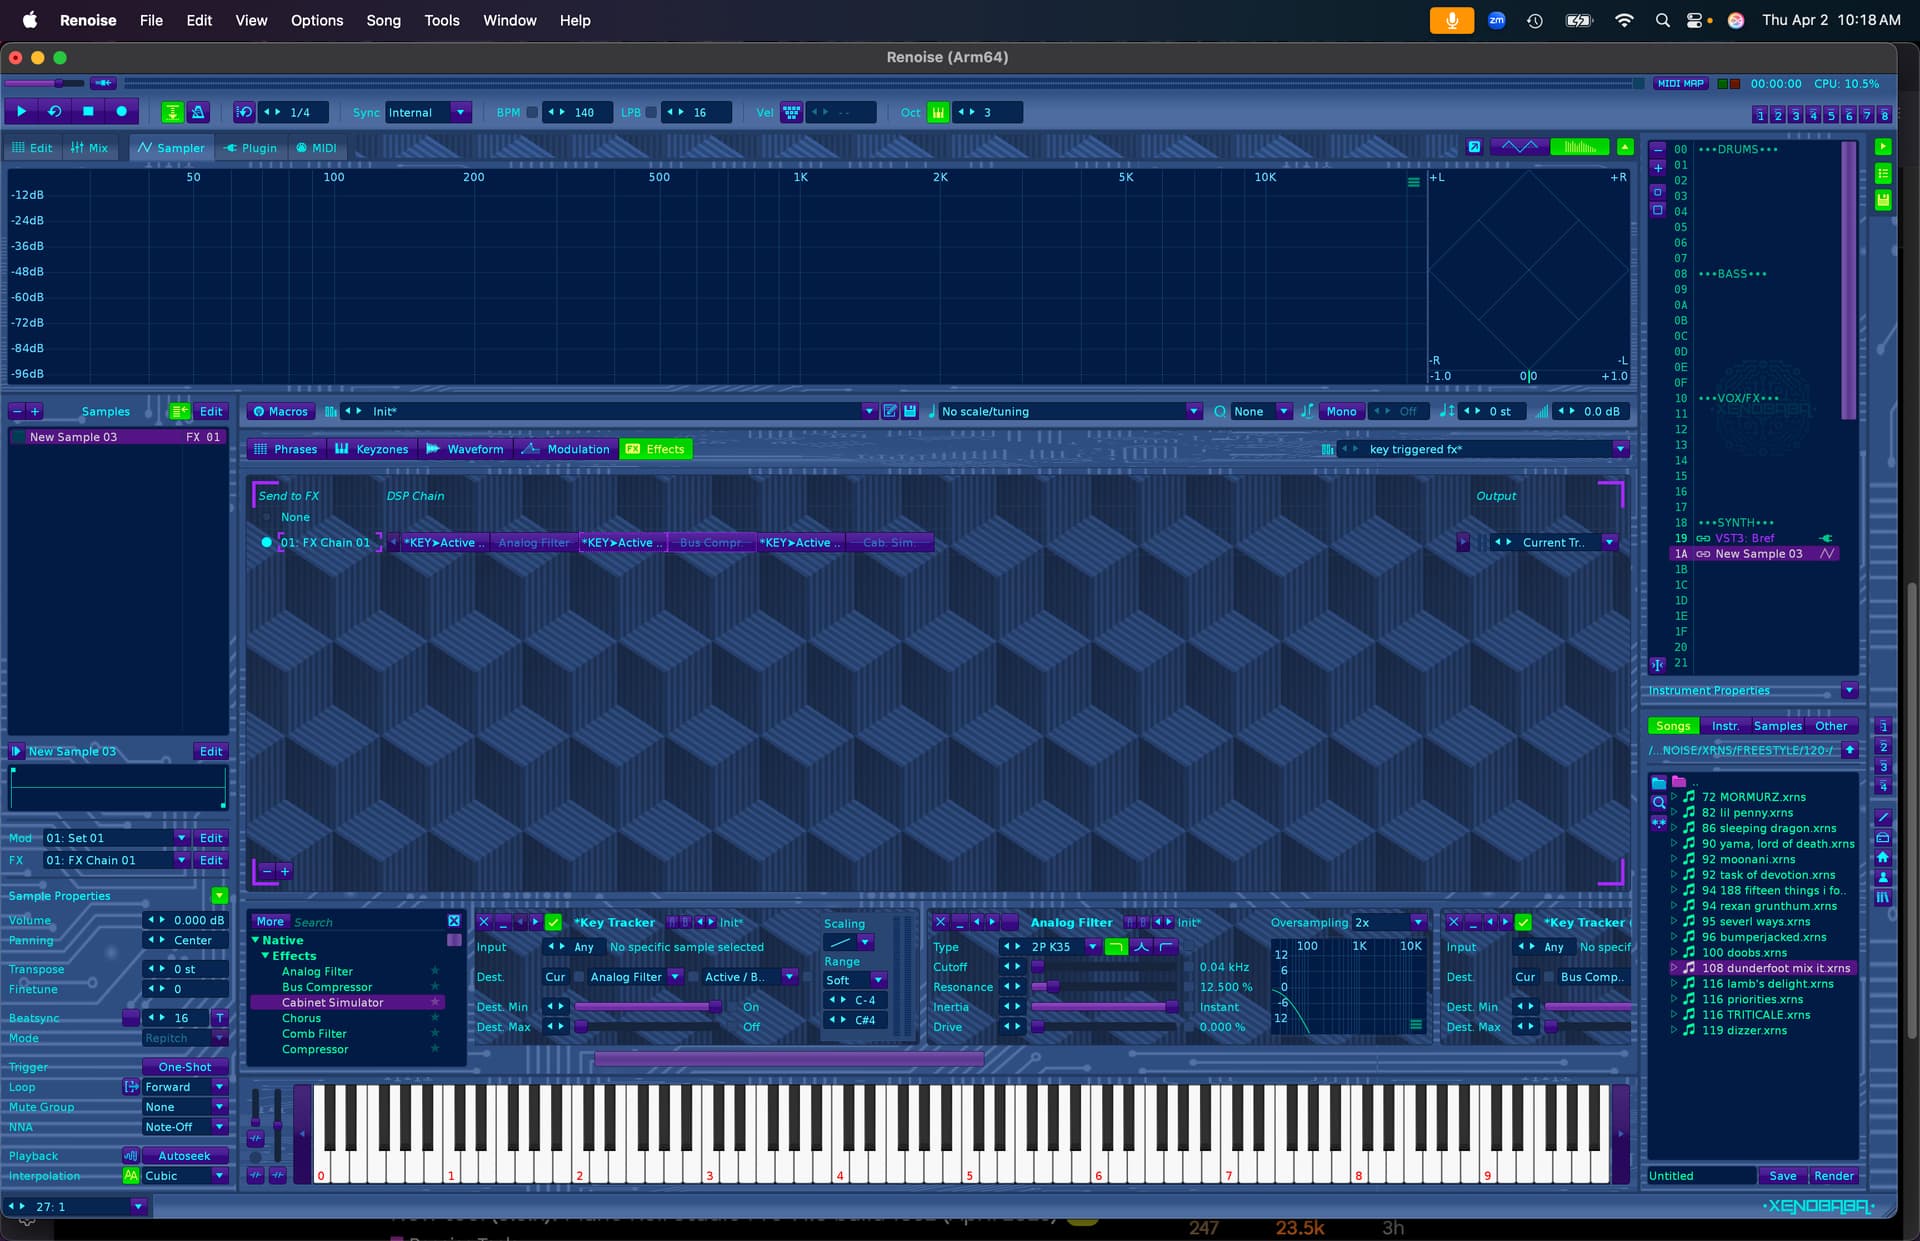The width and height of the screenshot is (1920, 1241).
Task: Open the Song menu
Action: (383, 20)
